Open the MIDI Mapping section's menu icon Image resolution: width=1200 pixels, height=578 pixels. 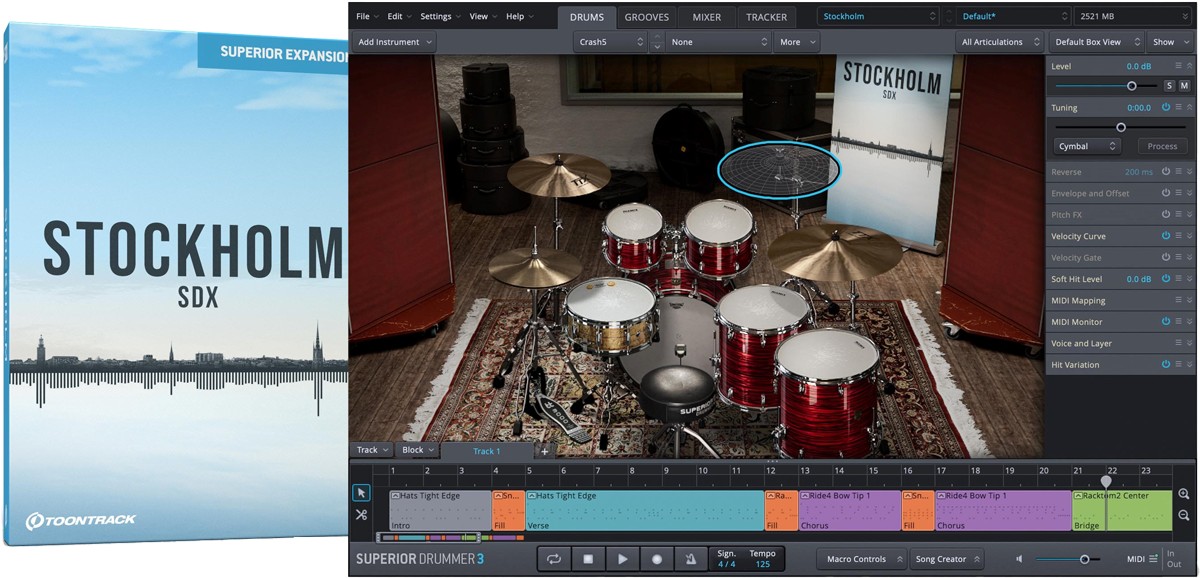click(1179, 300)
